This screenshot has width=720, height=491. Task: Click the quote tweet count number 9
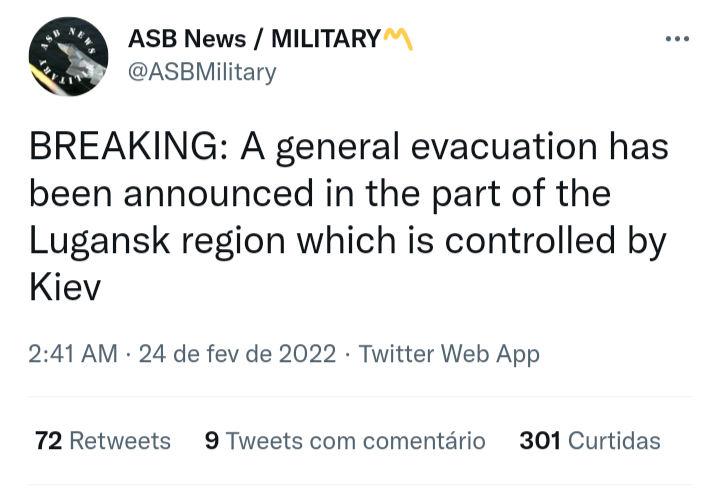212,441
